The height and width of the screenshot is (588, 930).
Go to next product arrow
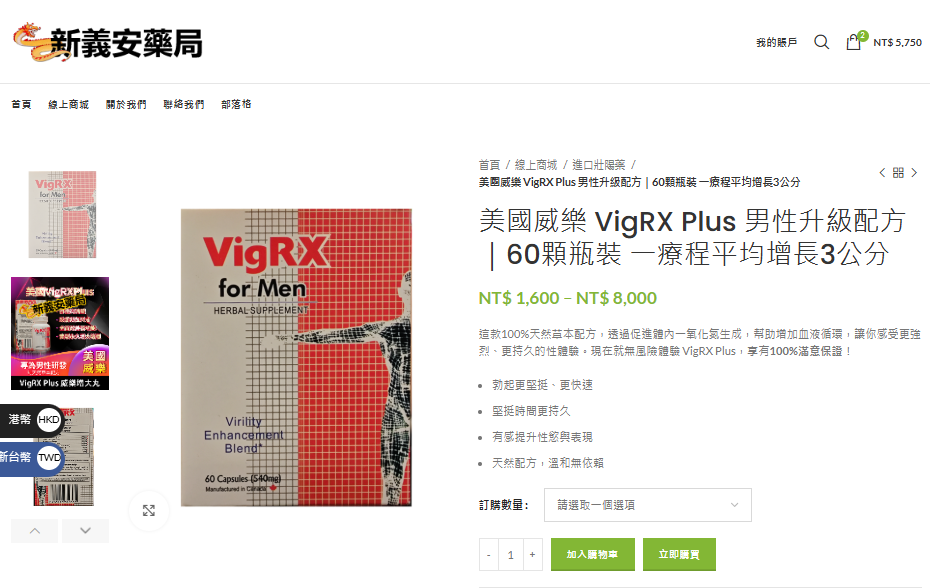(914, 173)
